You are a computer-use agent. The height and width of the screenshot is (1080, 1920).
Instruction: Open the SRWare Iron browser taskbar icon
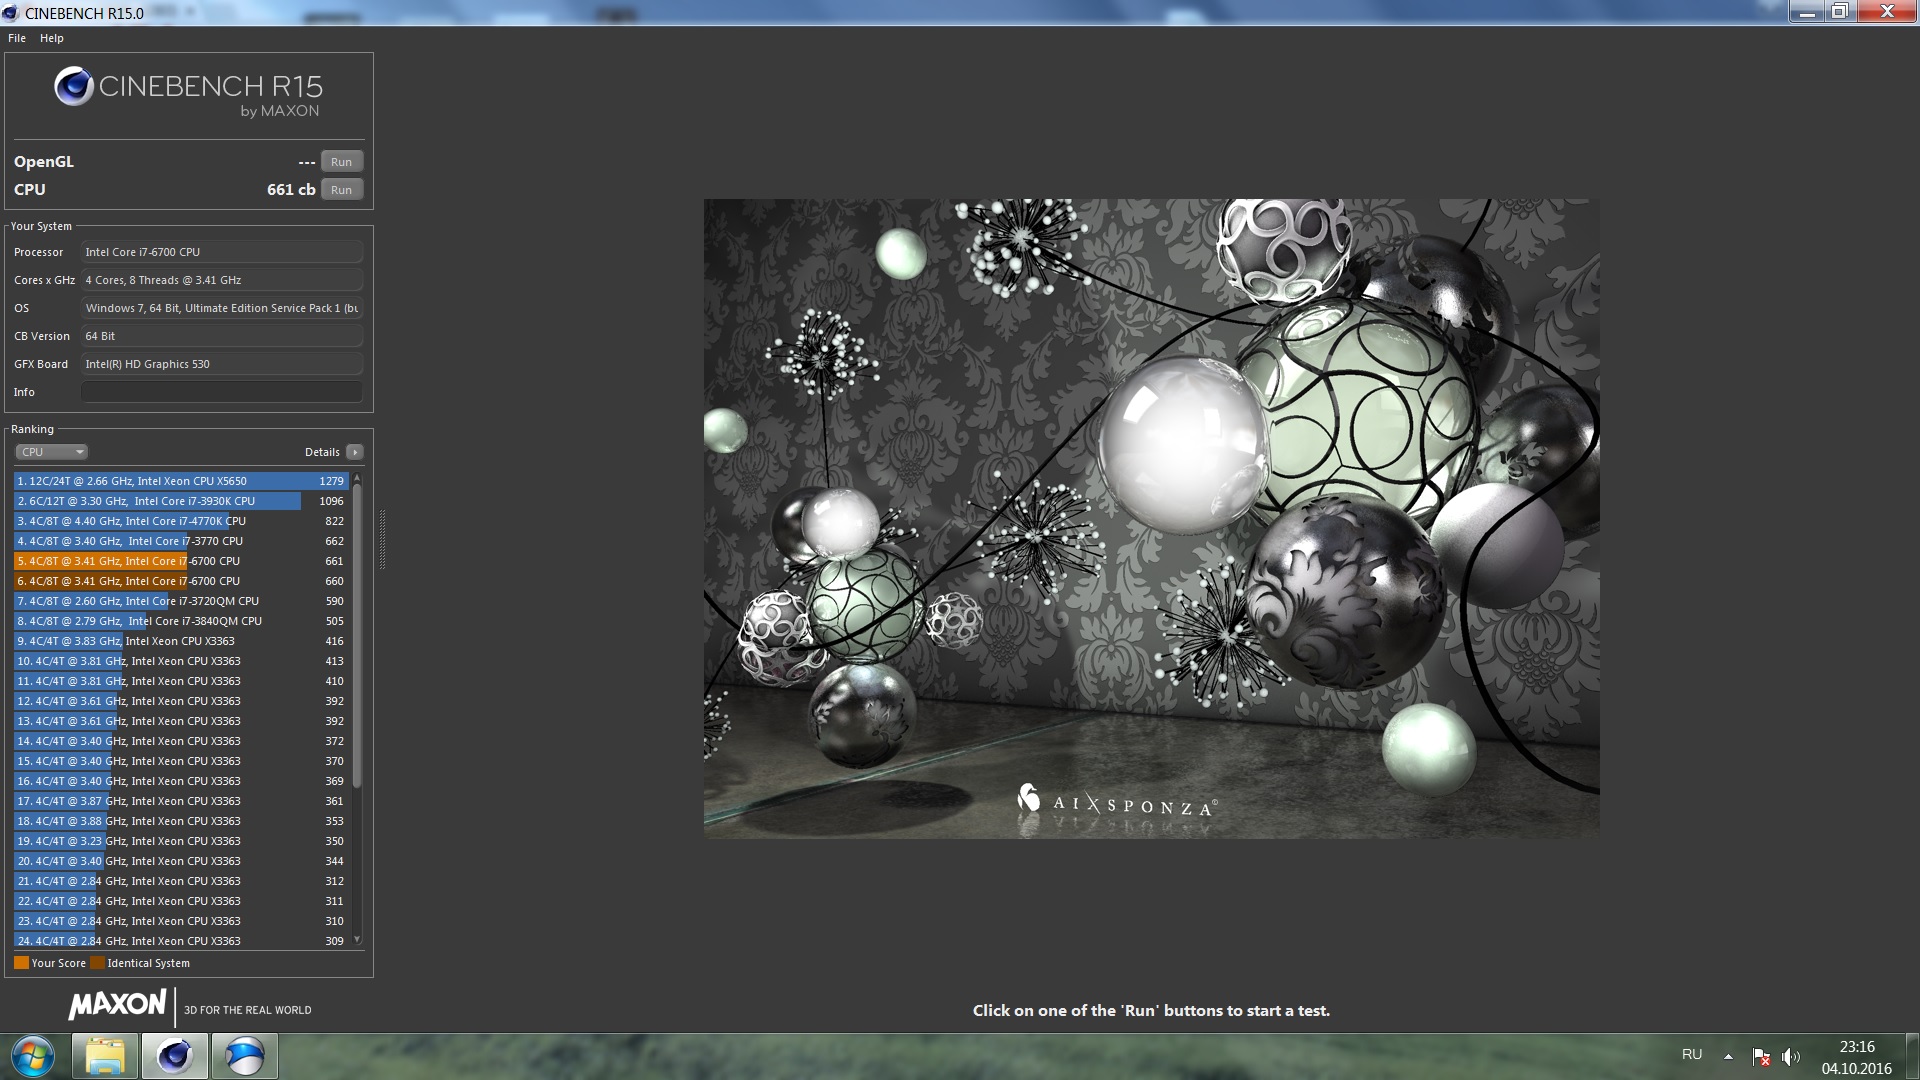pos(245,1056)
